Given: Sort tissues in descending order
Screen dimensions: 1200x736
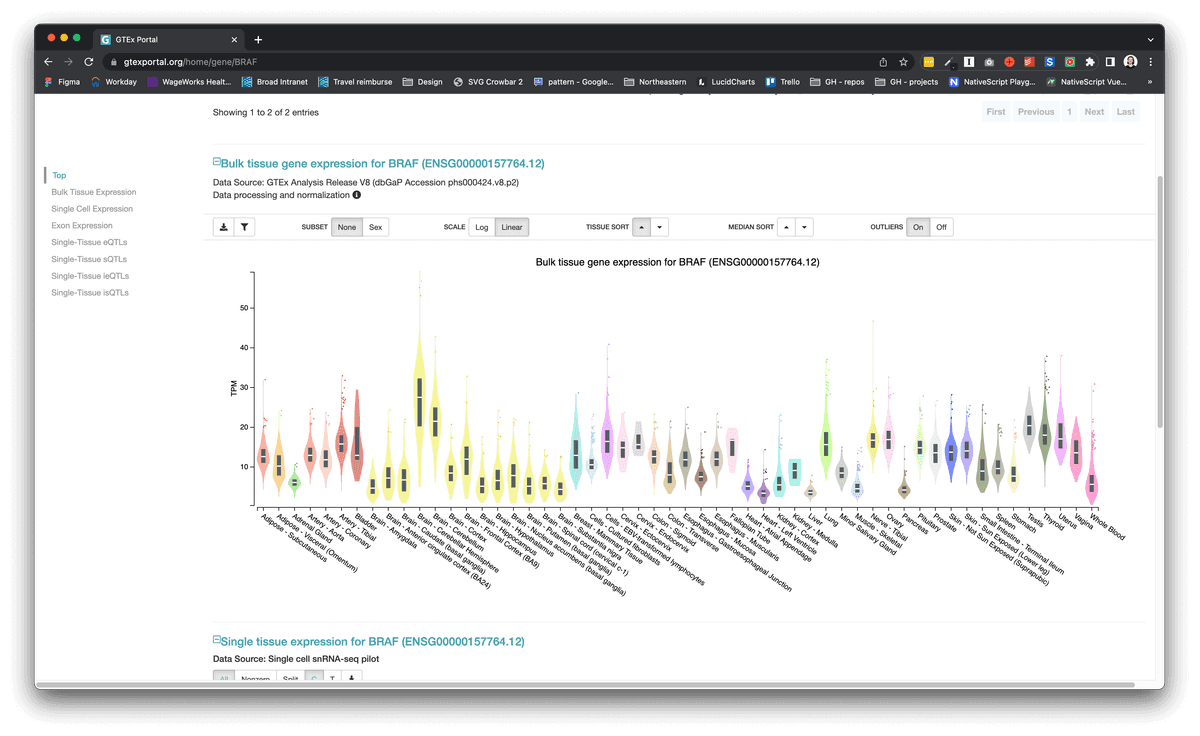Looking at the screenshot, I should pos(660,227).
